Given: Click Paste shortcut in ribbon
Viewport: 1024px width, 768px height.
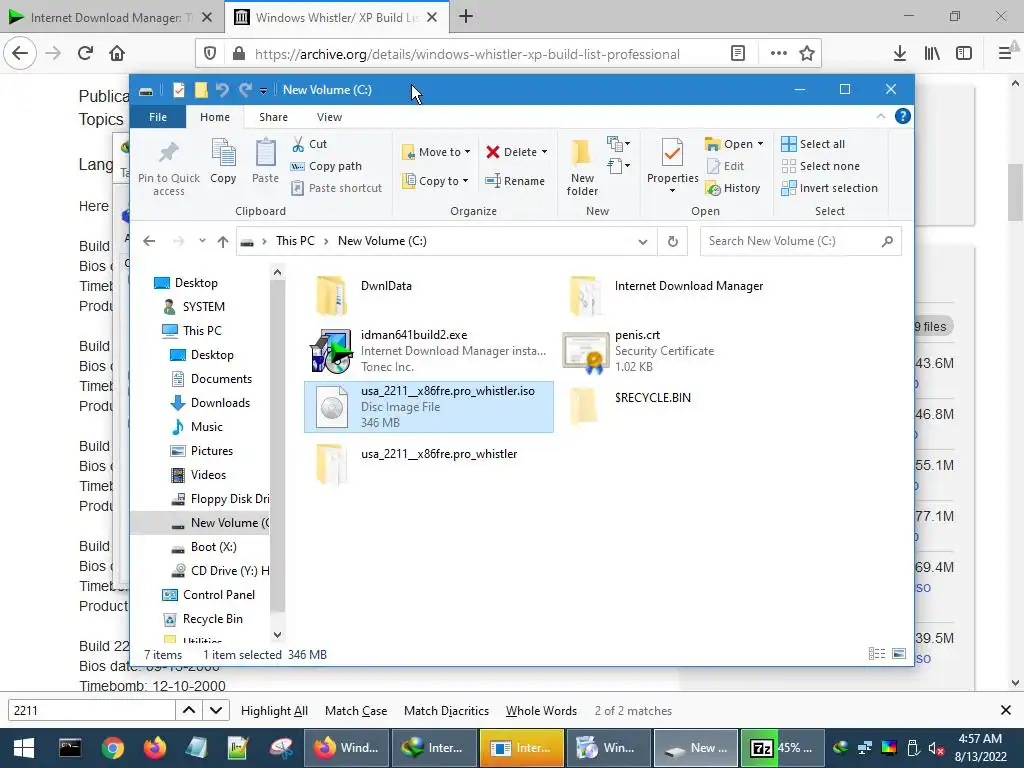Looking at the screenshot, I should [336, 188].
